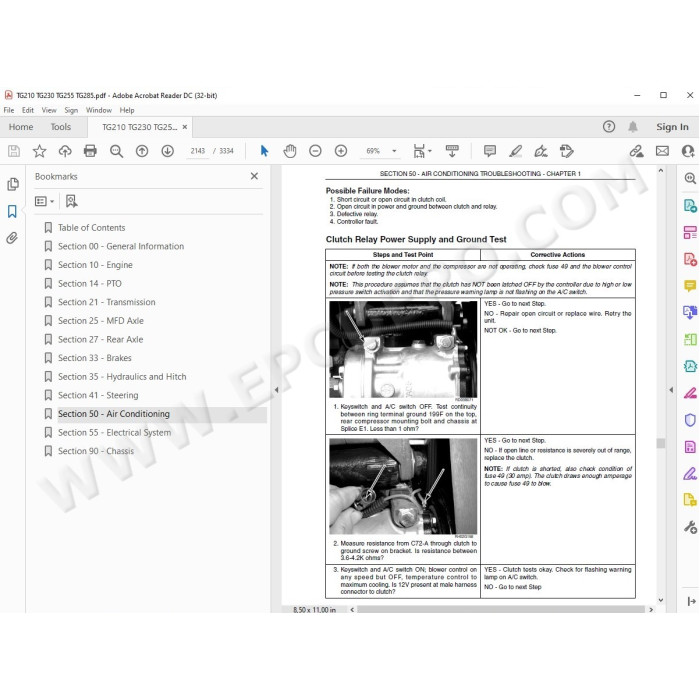The width and height of the screenshot is (700, 700).
Task: Add a sticky note comment
Action: click(490, 151)
